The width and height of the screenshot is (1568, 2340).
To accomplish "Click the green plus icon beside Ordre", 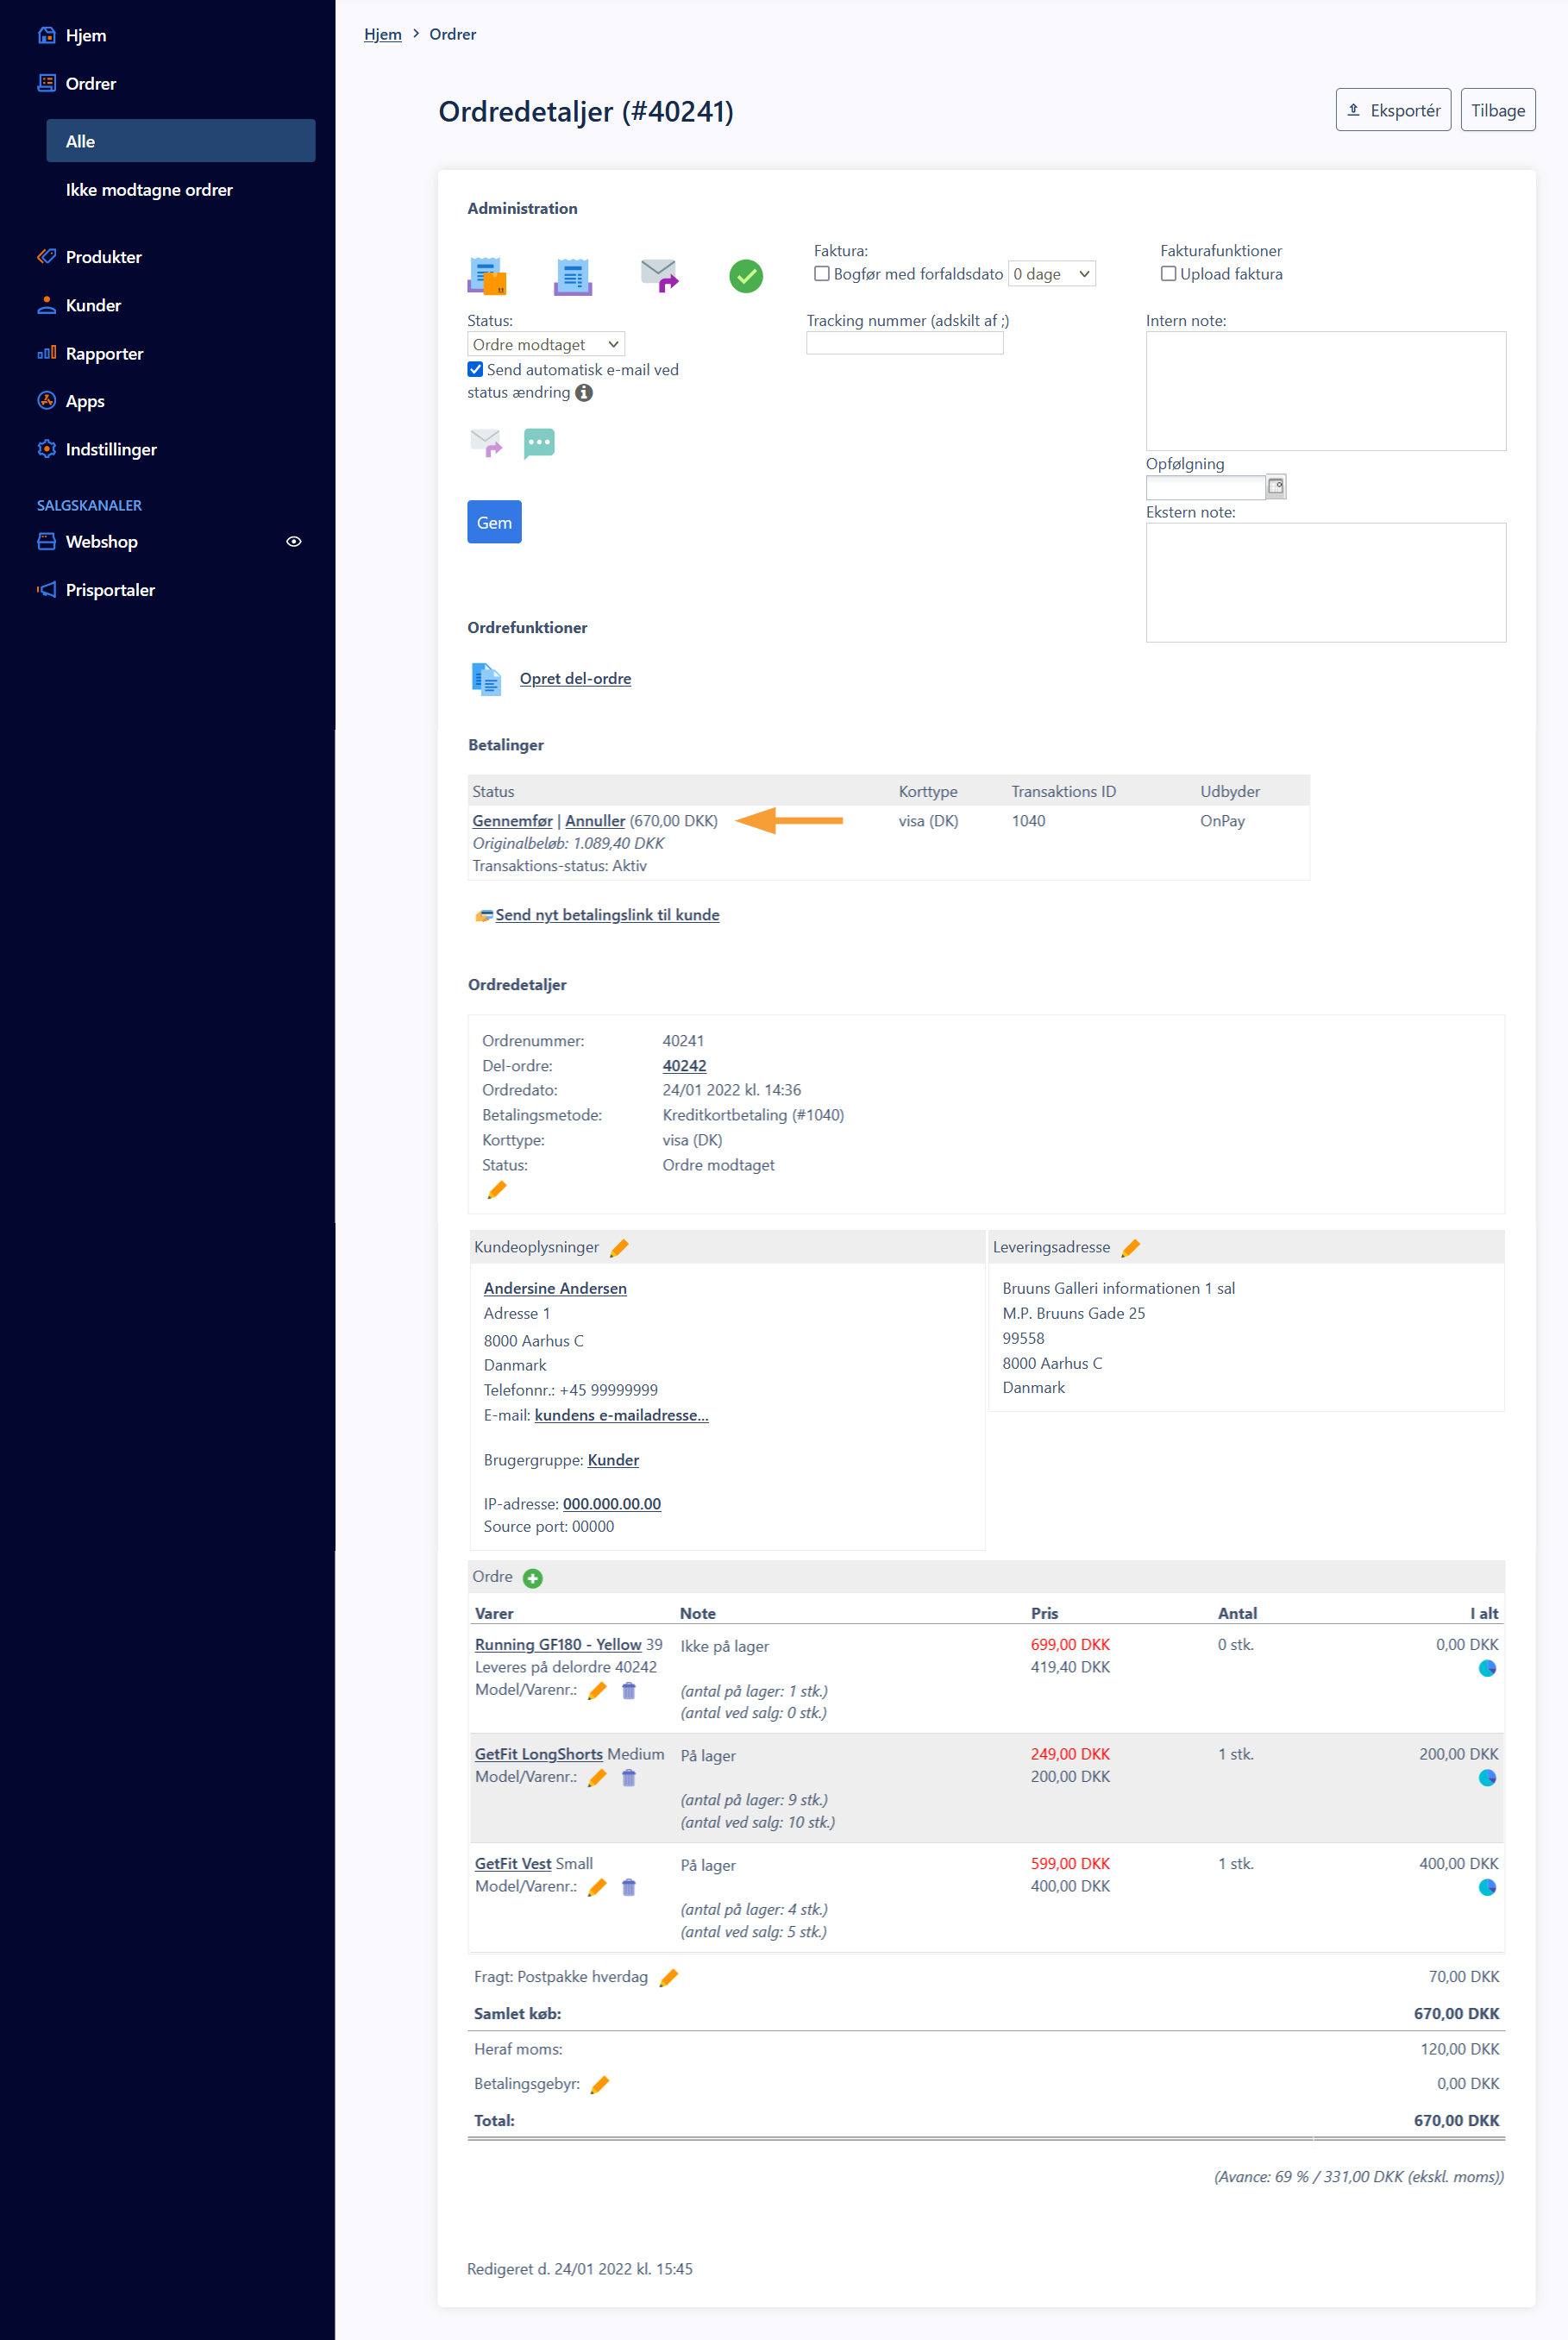I will [533, 1578].
